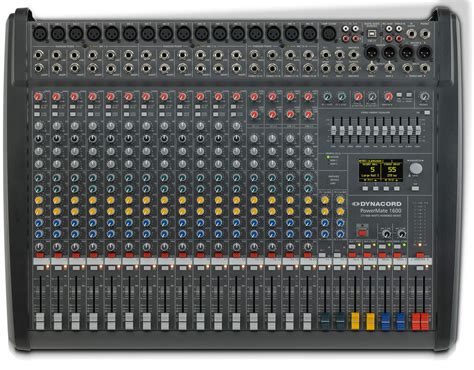The height and width of the screenshot is (370, 474).
Task: Click the 17th XLR socket beside the RCA jacks
Action: (329, 34)
